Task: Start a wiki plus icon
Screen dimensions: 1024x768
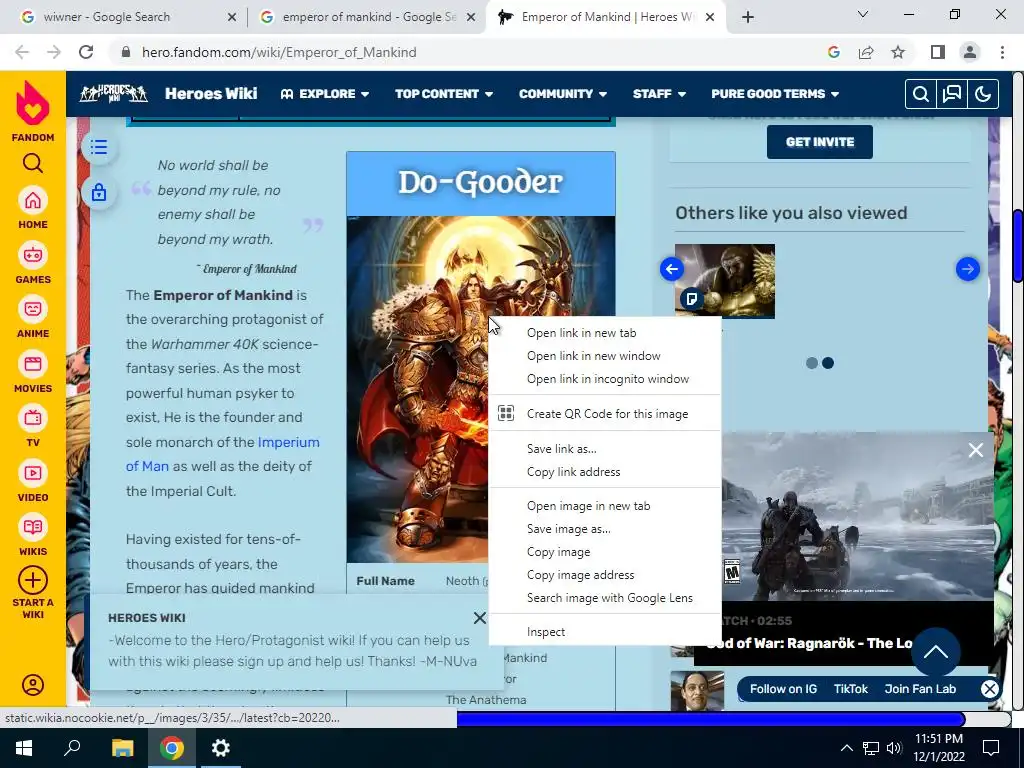Action: click(33, 581)
